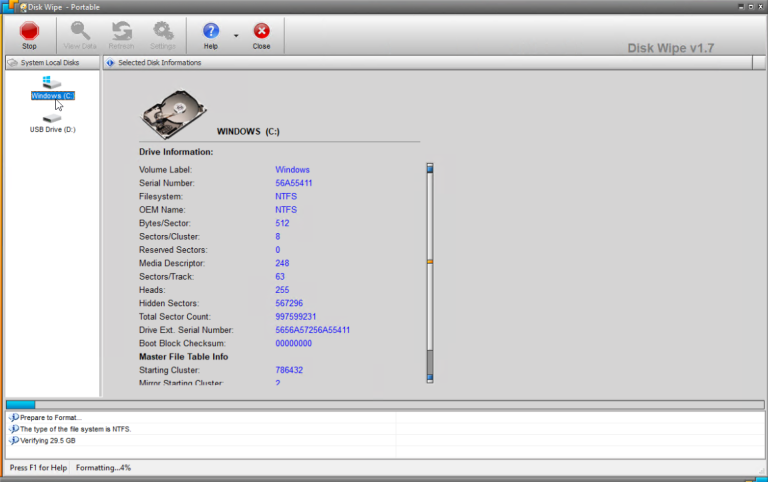Click Boot Block Checksum value 00000000
The width and height of the screenshot is (768, 482).
293,343
